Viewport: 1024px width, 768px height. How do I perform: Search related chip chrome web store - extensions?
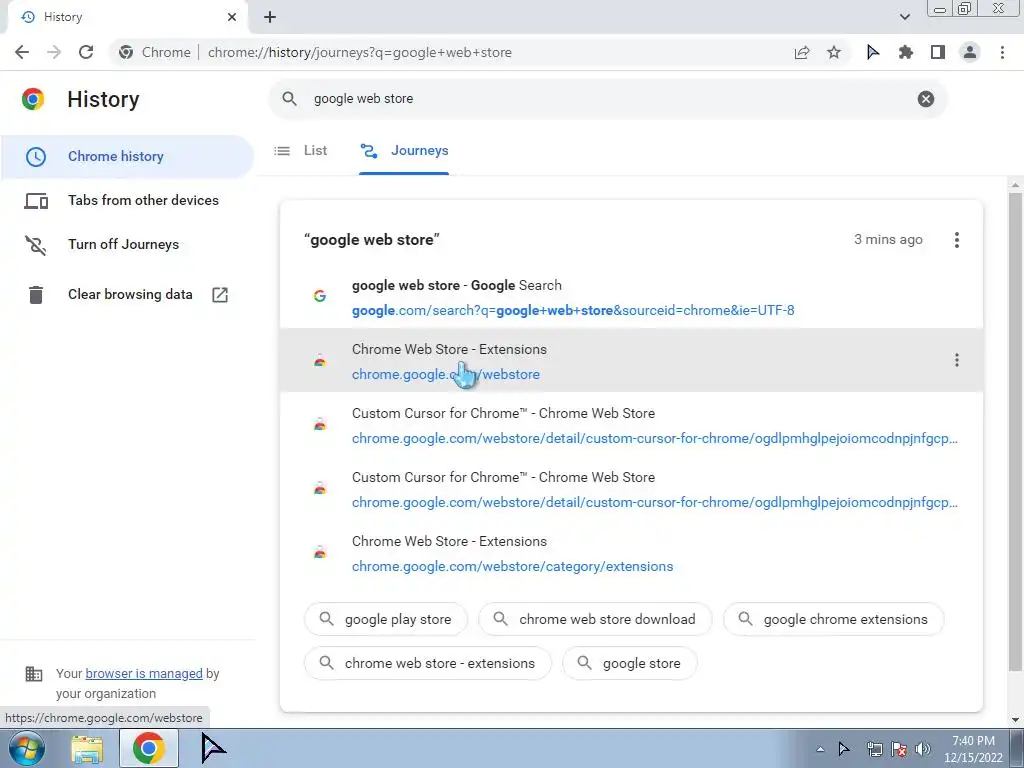point(428,663)
